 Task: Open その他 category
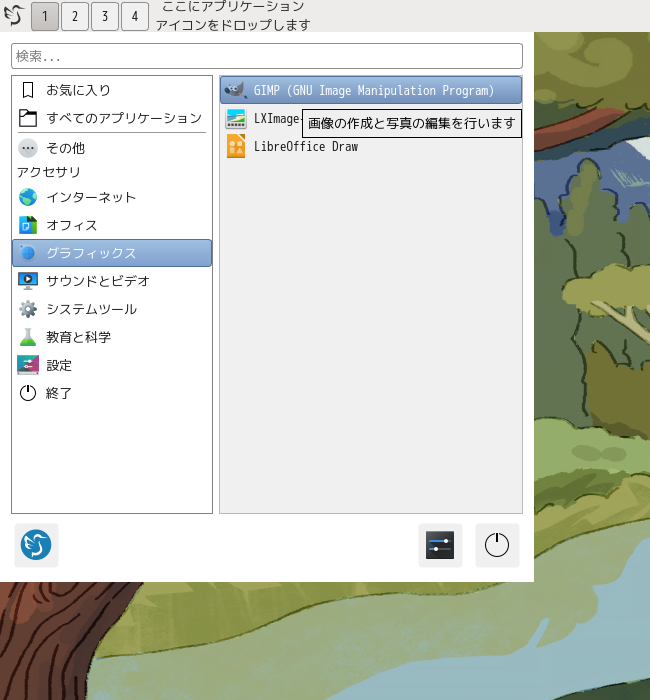[112, 148]
